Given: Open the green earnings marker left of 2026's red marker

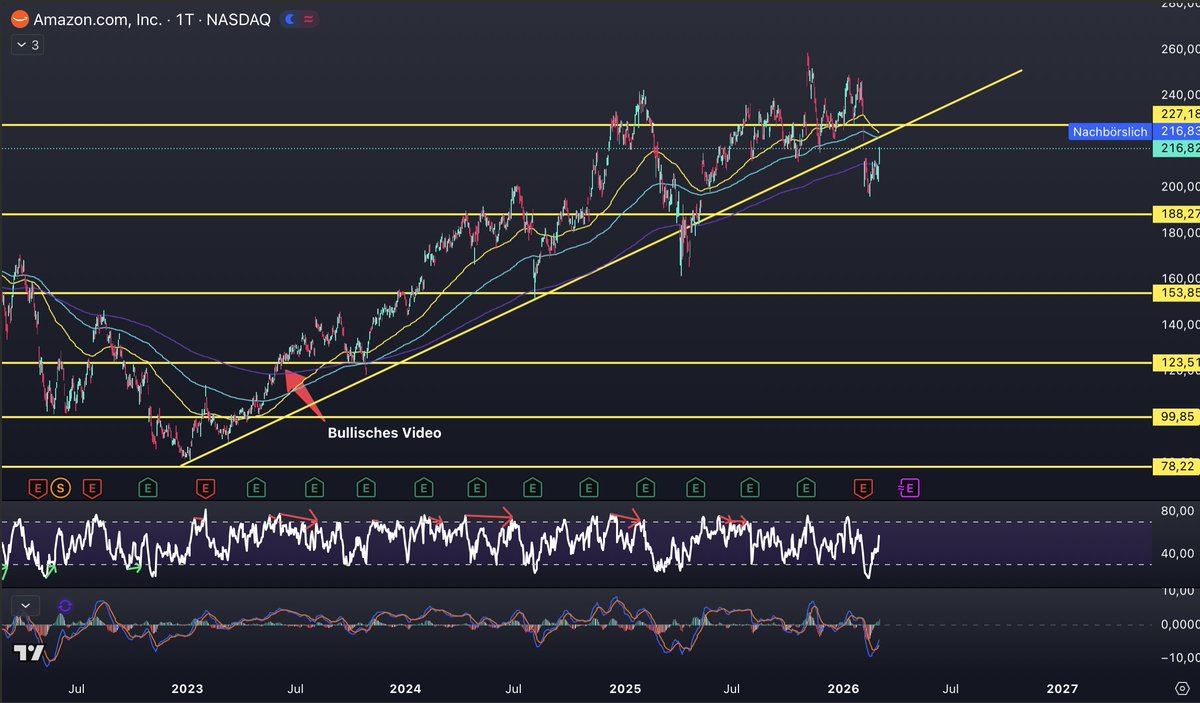Looking at the screenshot, I should click(804, 488).
